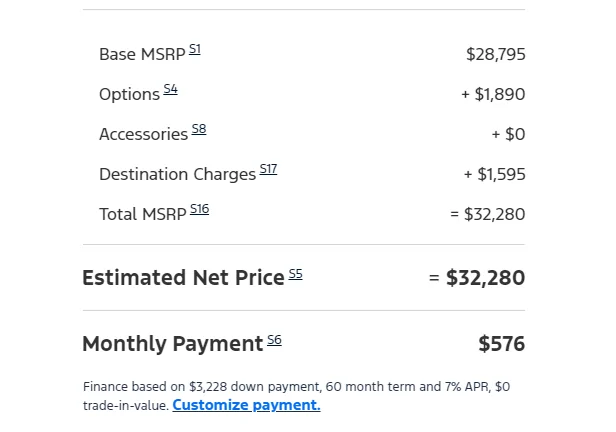
Task: Open footnote S5 next to Estimated Net Price
Action: click(x=296, y=274)
